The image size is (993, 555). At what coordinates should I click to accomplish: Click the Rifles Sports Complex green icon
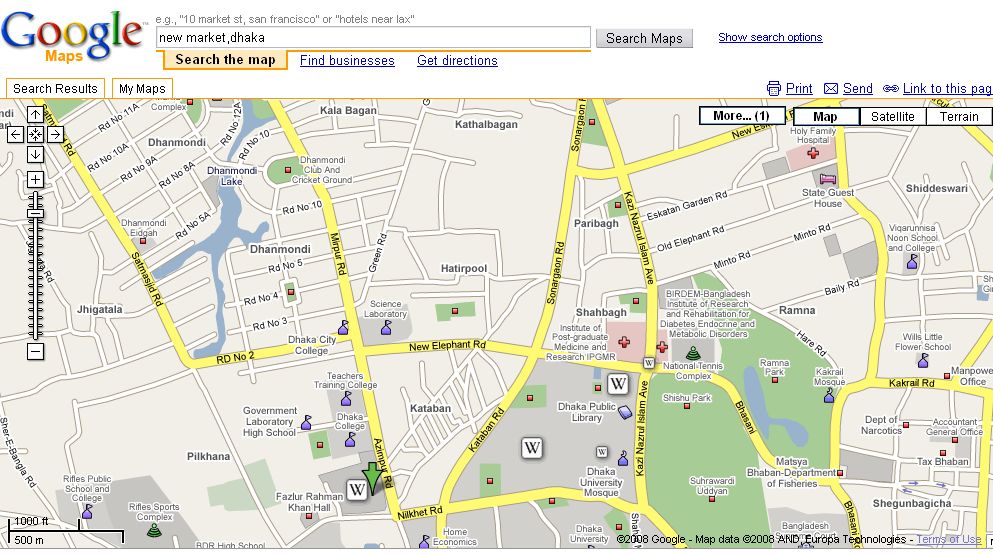[154, 530]
